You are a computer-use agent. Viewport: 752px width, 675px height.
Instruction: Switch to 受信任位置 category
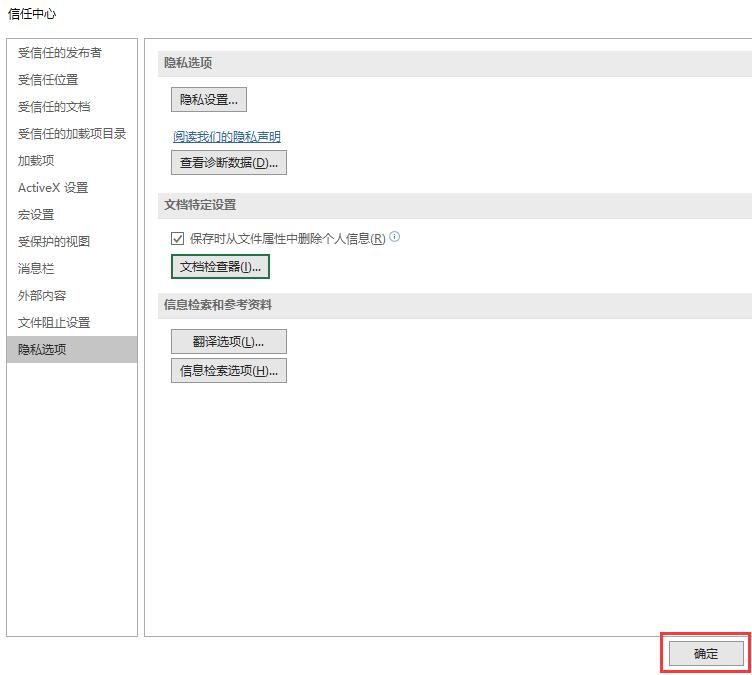point(48,80)
